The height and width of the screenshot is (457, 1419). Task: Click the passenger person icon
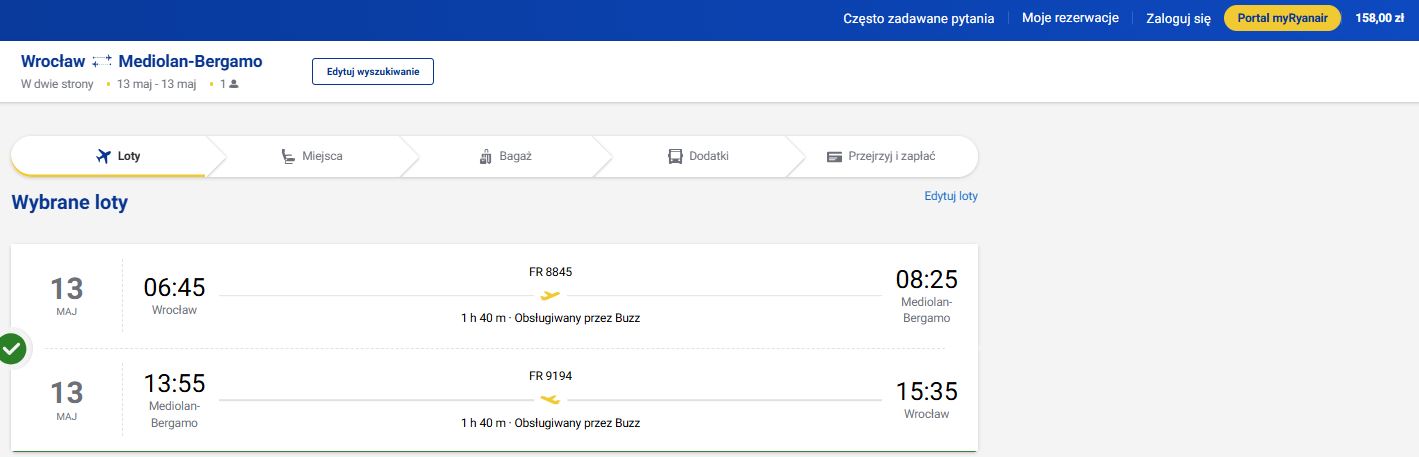tap(234, 84)
